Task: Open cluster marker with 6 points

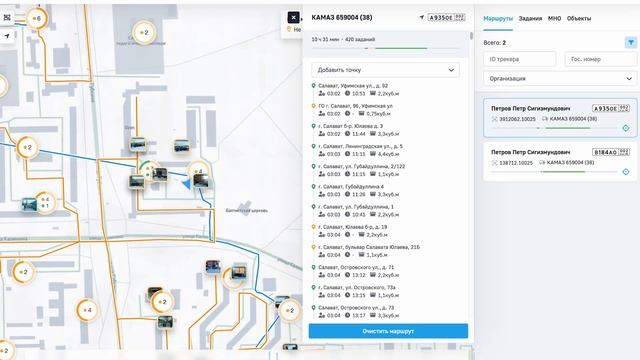Action: coord(36,18)
